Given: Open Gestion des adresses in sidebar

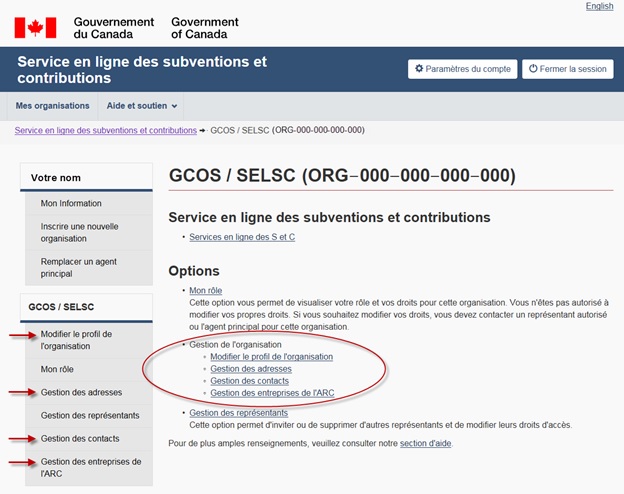Looking at the screenshot, I should 80,392.
